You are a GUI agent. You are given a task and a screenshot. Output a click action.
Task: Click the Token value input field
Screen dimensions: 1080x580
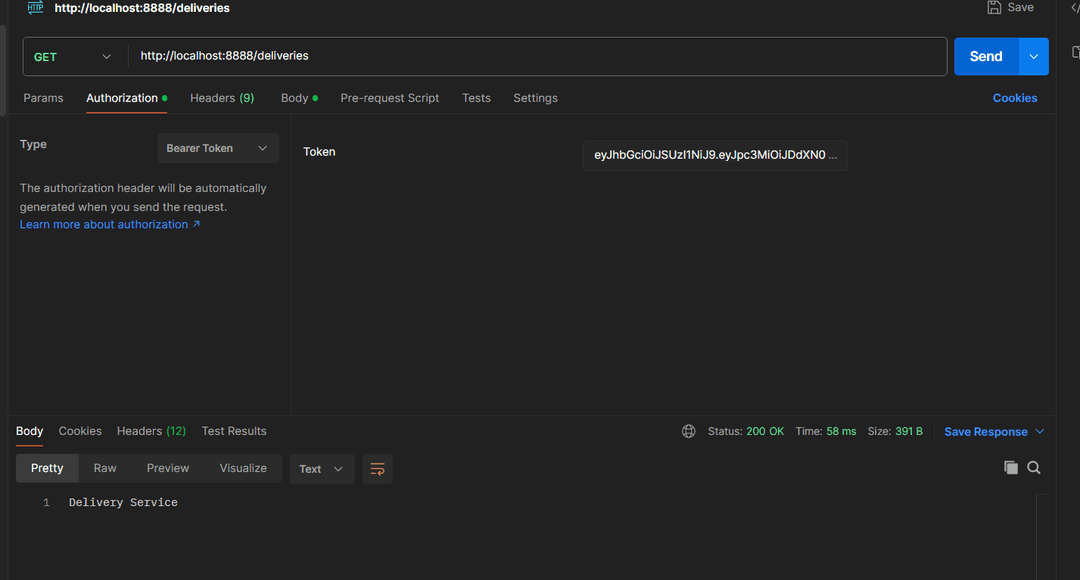[x=714, y=155]
